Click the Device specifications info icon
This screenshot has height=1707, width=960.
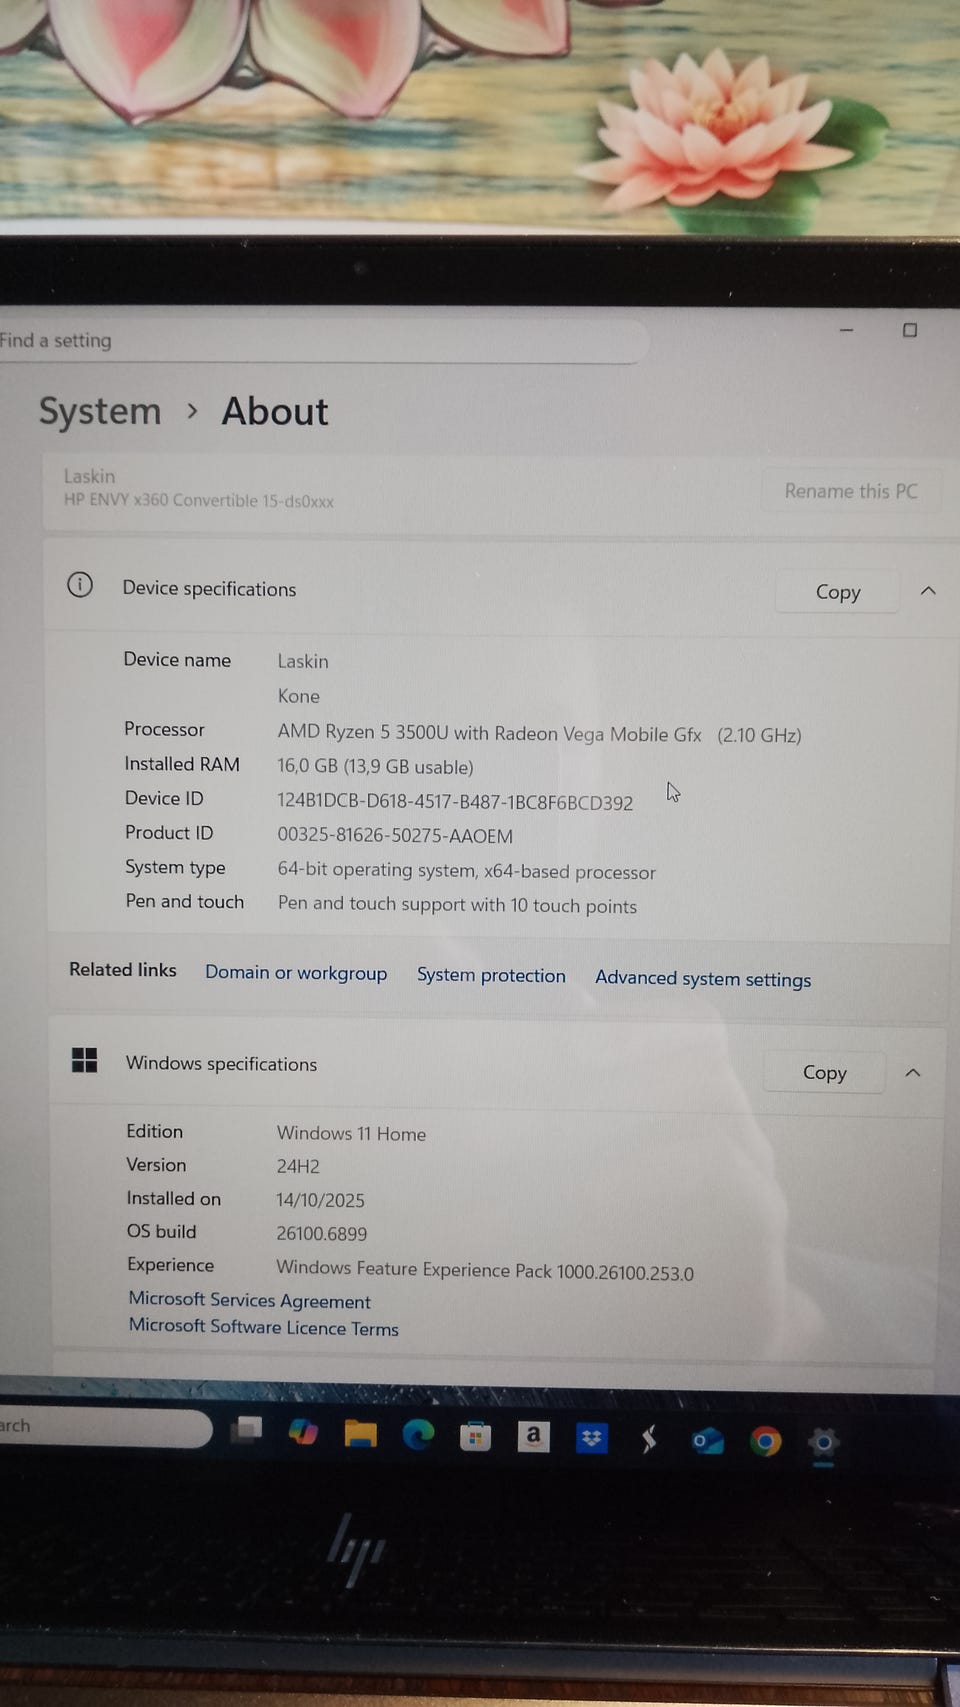click(x=80, y=585)
